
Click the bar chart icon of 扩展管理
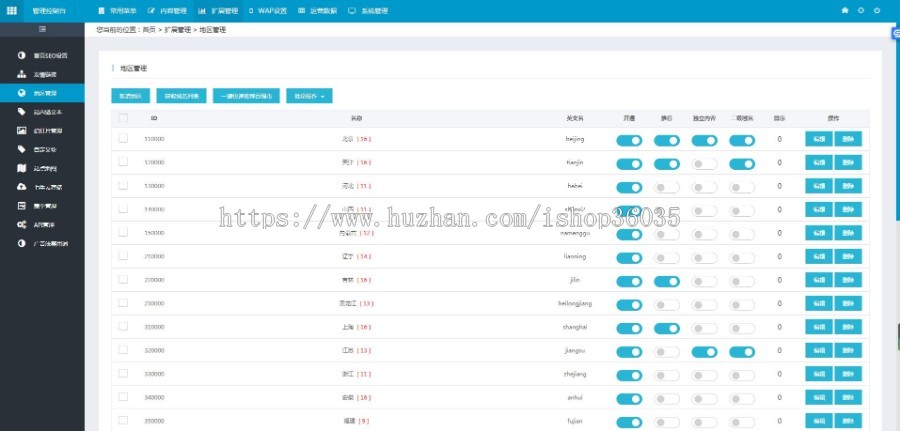pos(202,10)
